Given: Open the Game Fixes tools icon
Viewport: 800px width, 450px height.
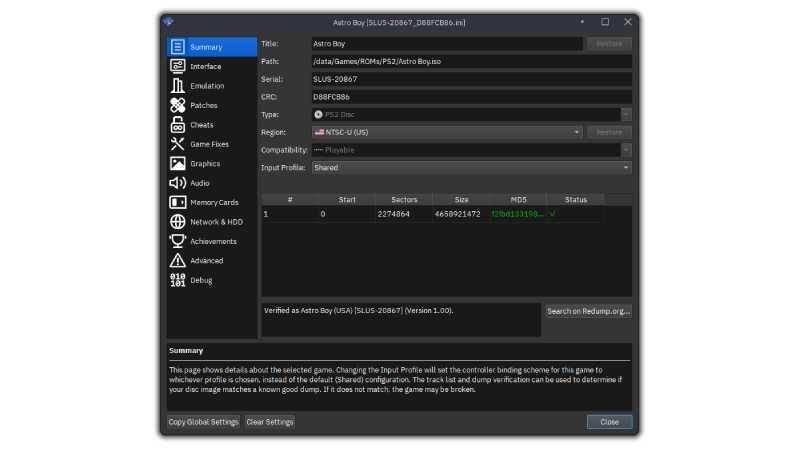Looking at the screenshot, I should pos(178,144).
